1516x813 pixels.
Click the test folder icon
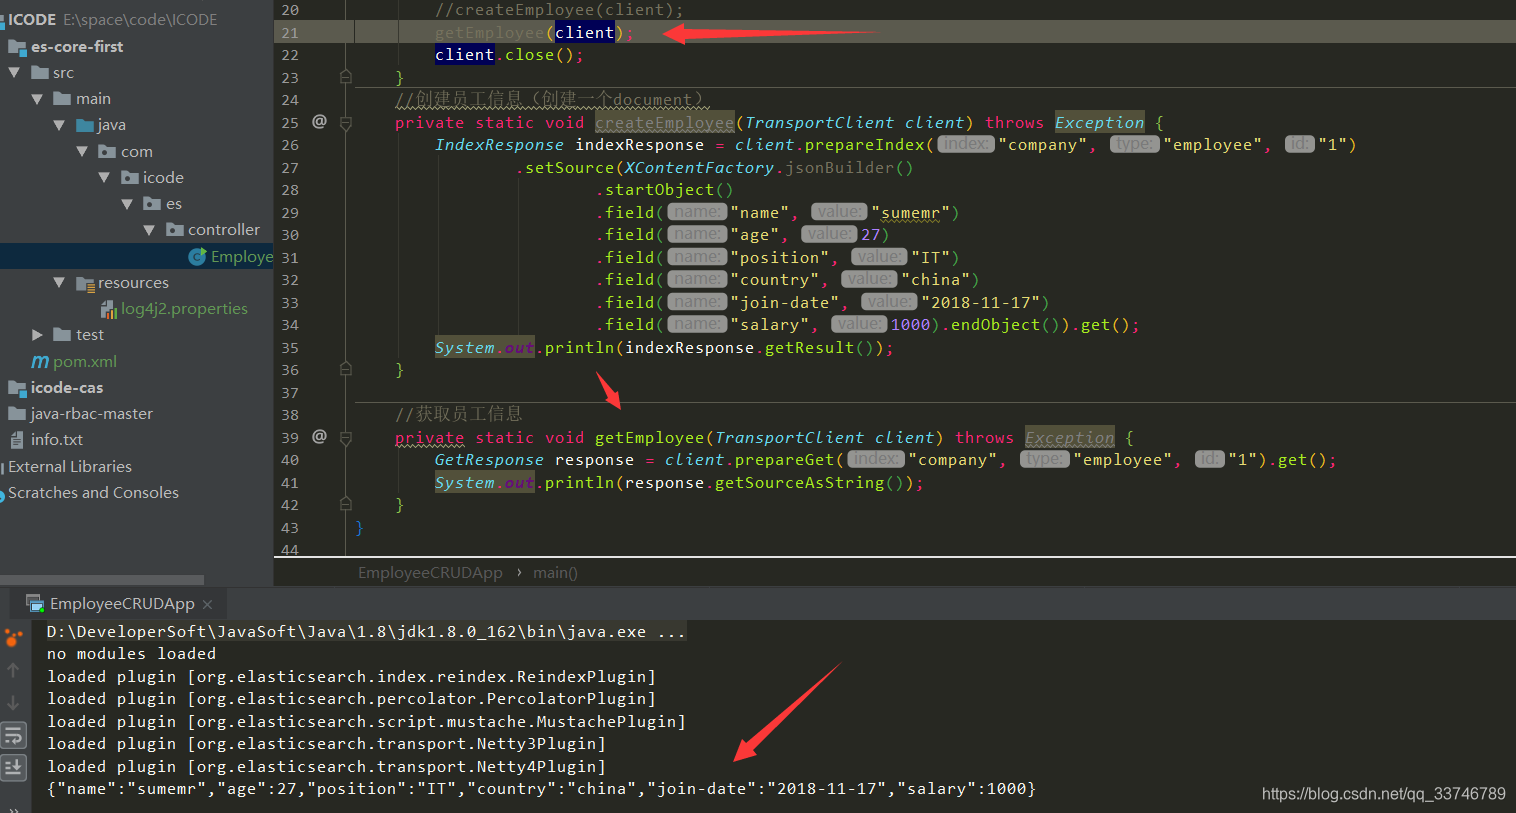(62, 335)
